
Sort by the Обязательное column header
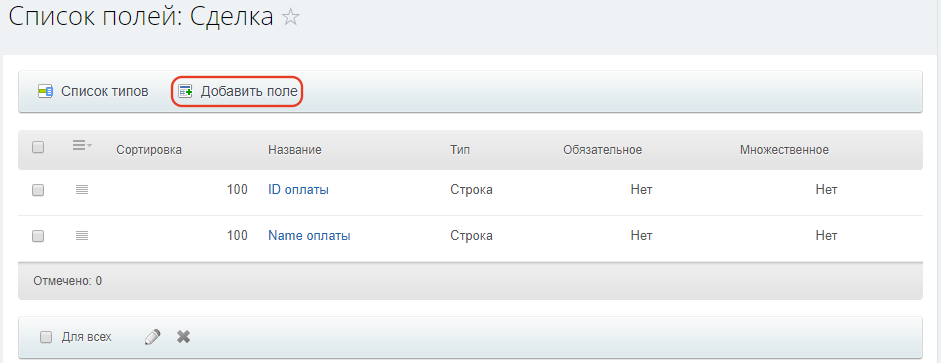click(x=603, y=150)
